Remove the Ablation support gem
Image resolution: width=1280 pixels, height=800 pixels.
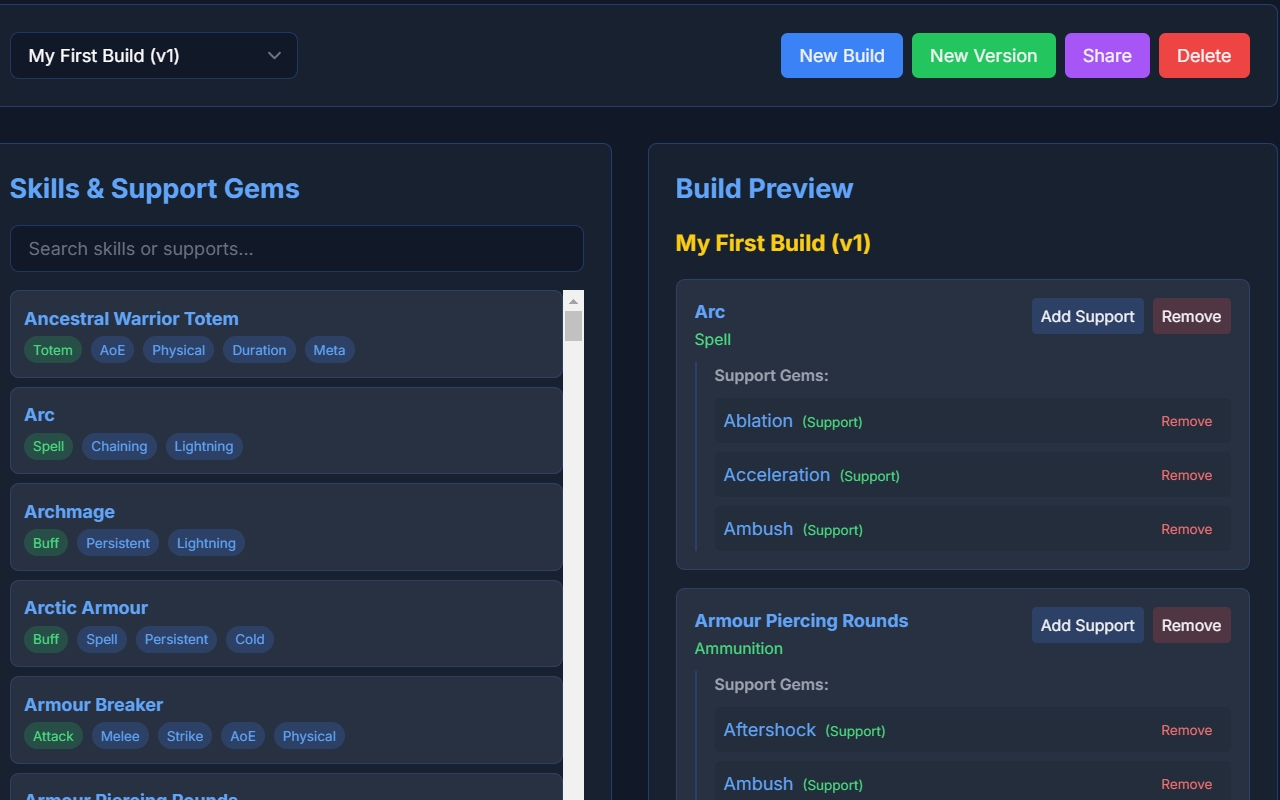[1187, 421]
